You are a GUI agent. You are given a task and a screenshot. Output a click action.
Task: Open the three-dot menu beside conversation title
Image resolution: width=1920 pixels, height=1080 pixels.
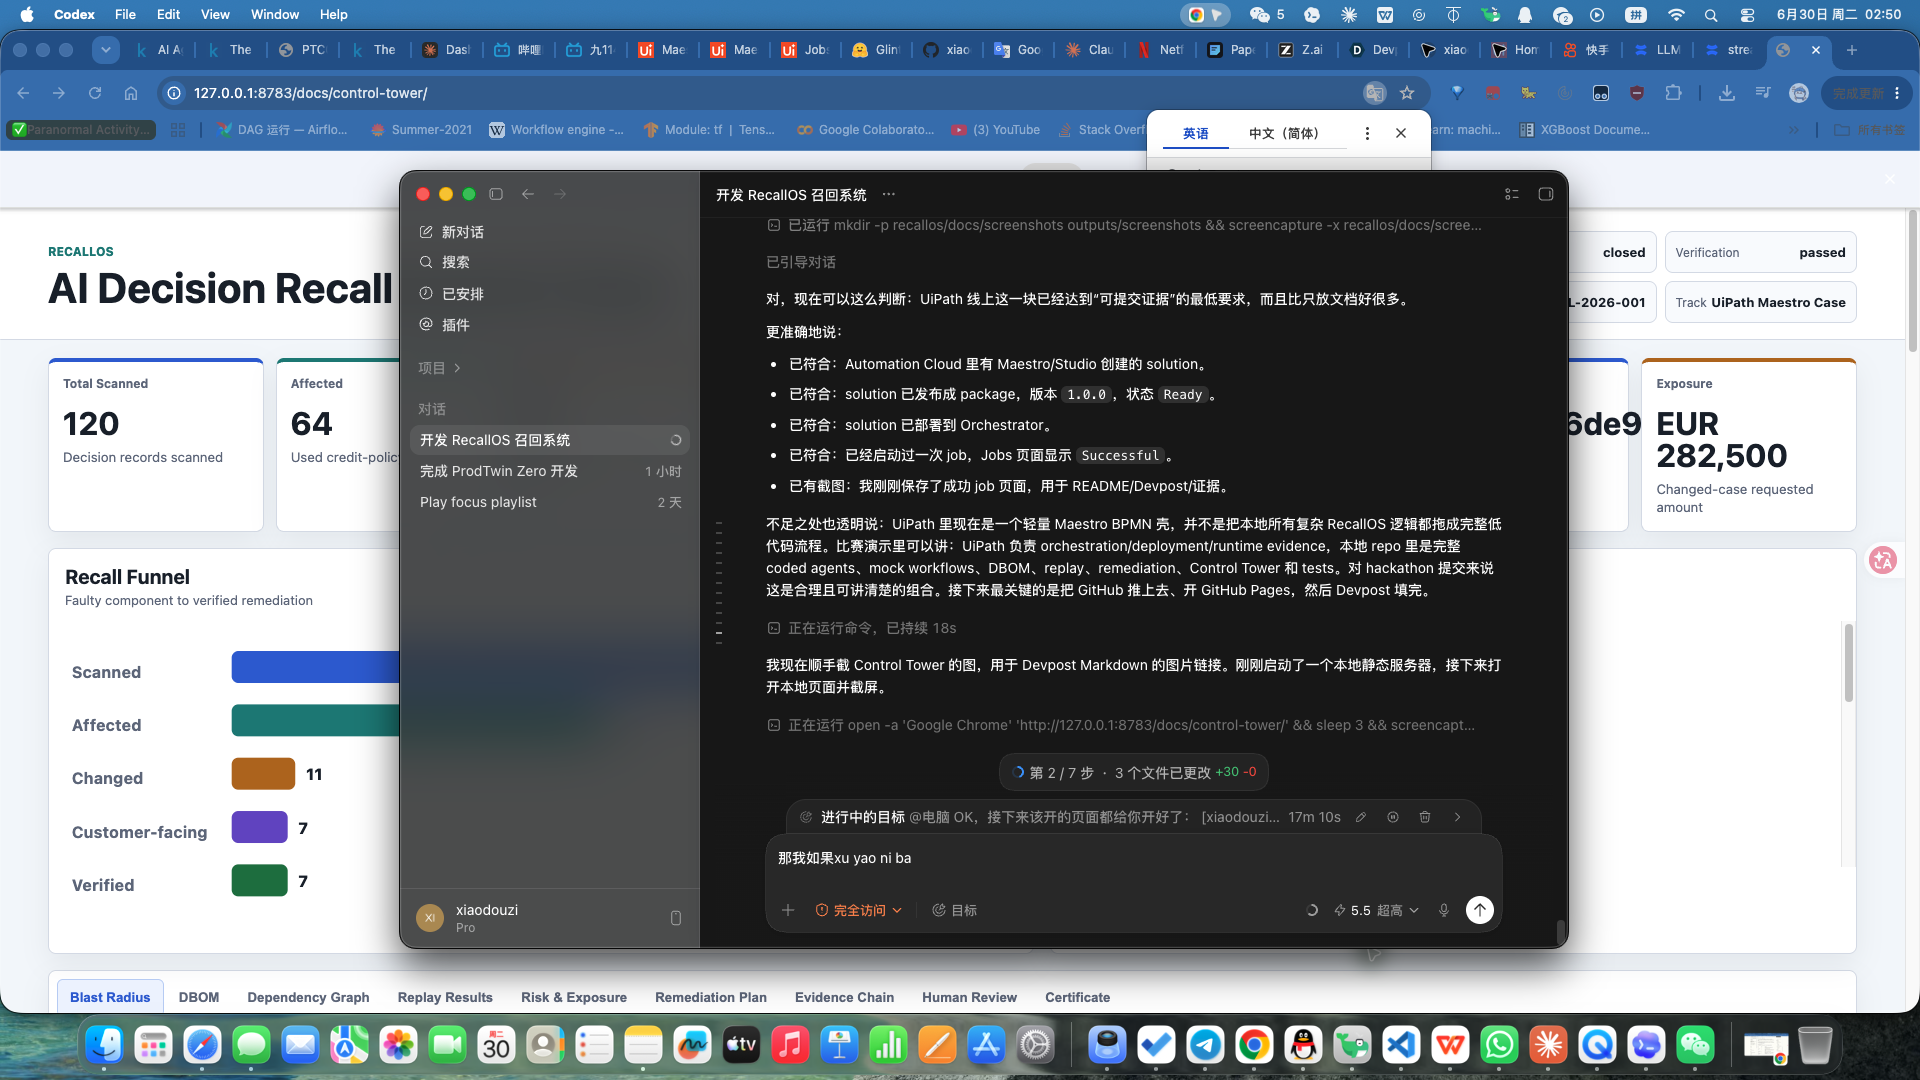tap(889, 195)
